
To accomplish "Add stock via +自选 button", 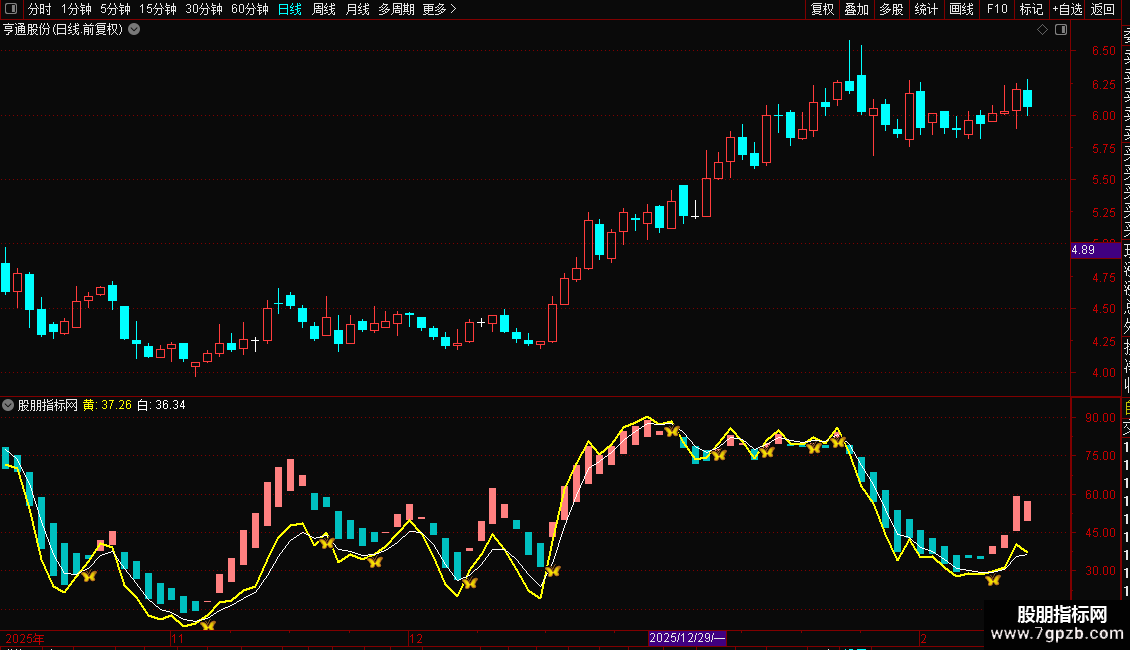I will pos(1067,9).
